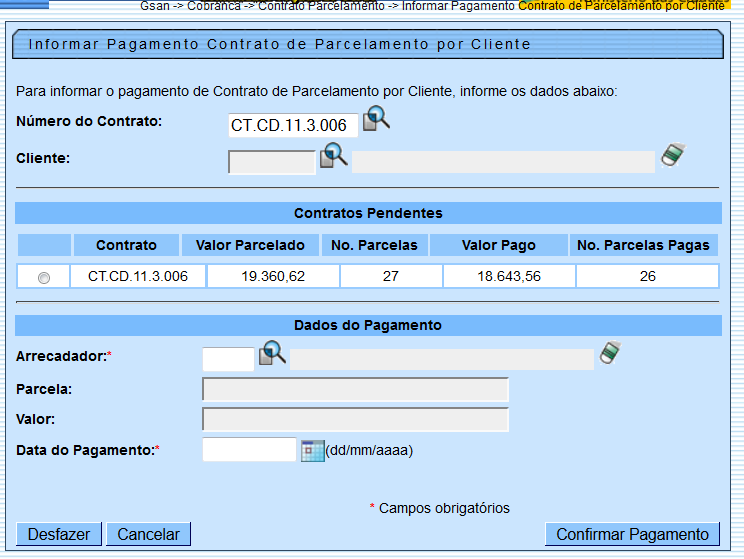Click the Valor field
Screen dimensions: 744x559
(x=355, y=419)
